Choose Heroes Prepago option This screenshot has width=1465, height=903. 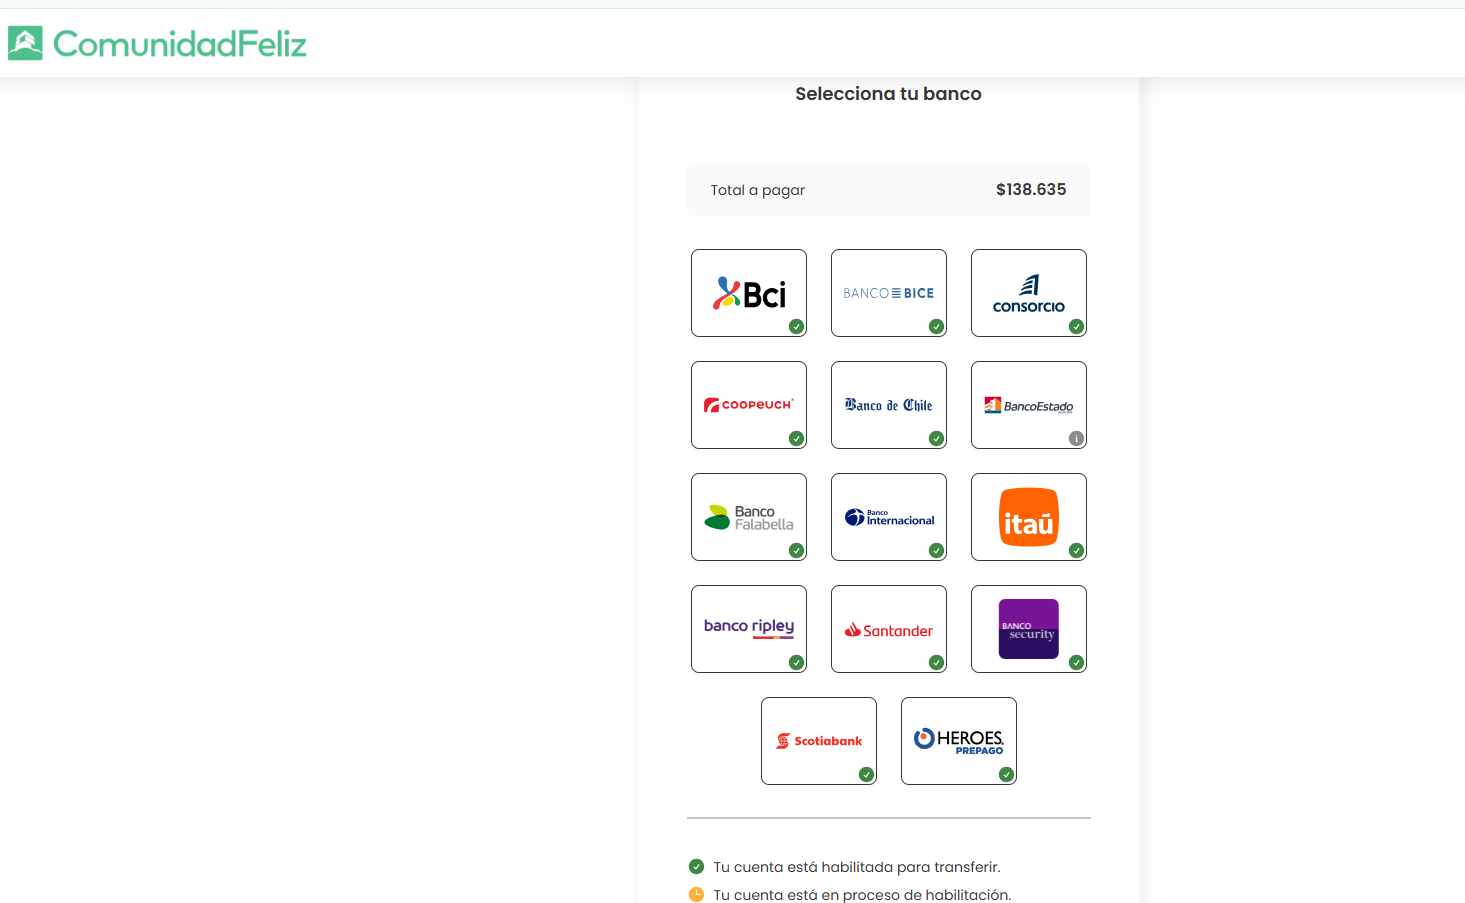click(x=958, y=741)
